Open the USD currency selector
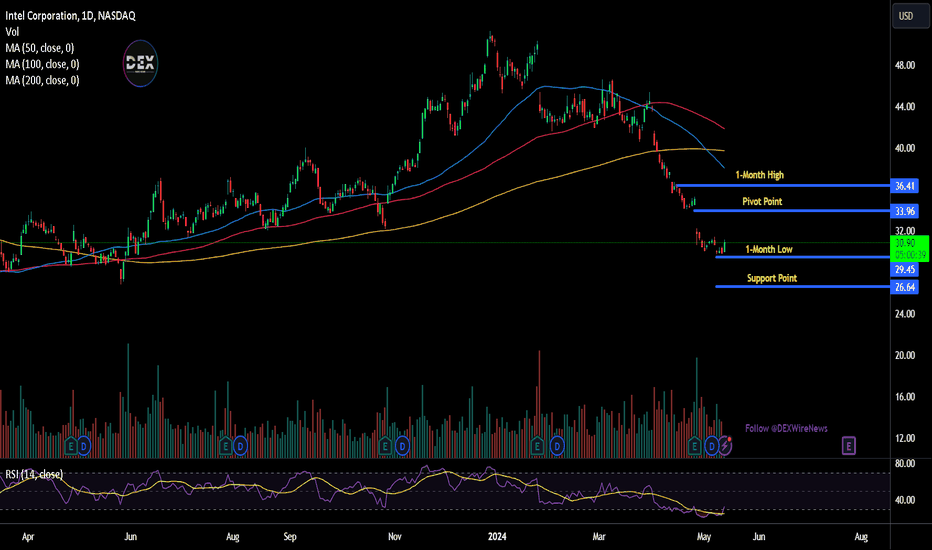 tap(910, 16)
